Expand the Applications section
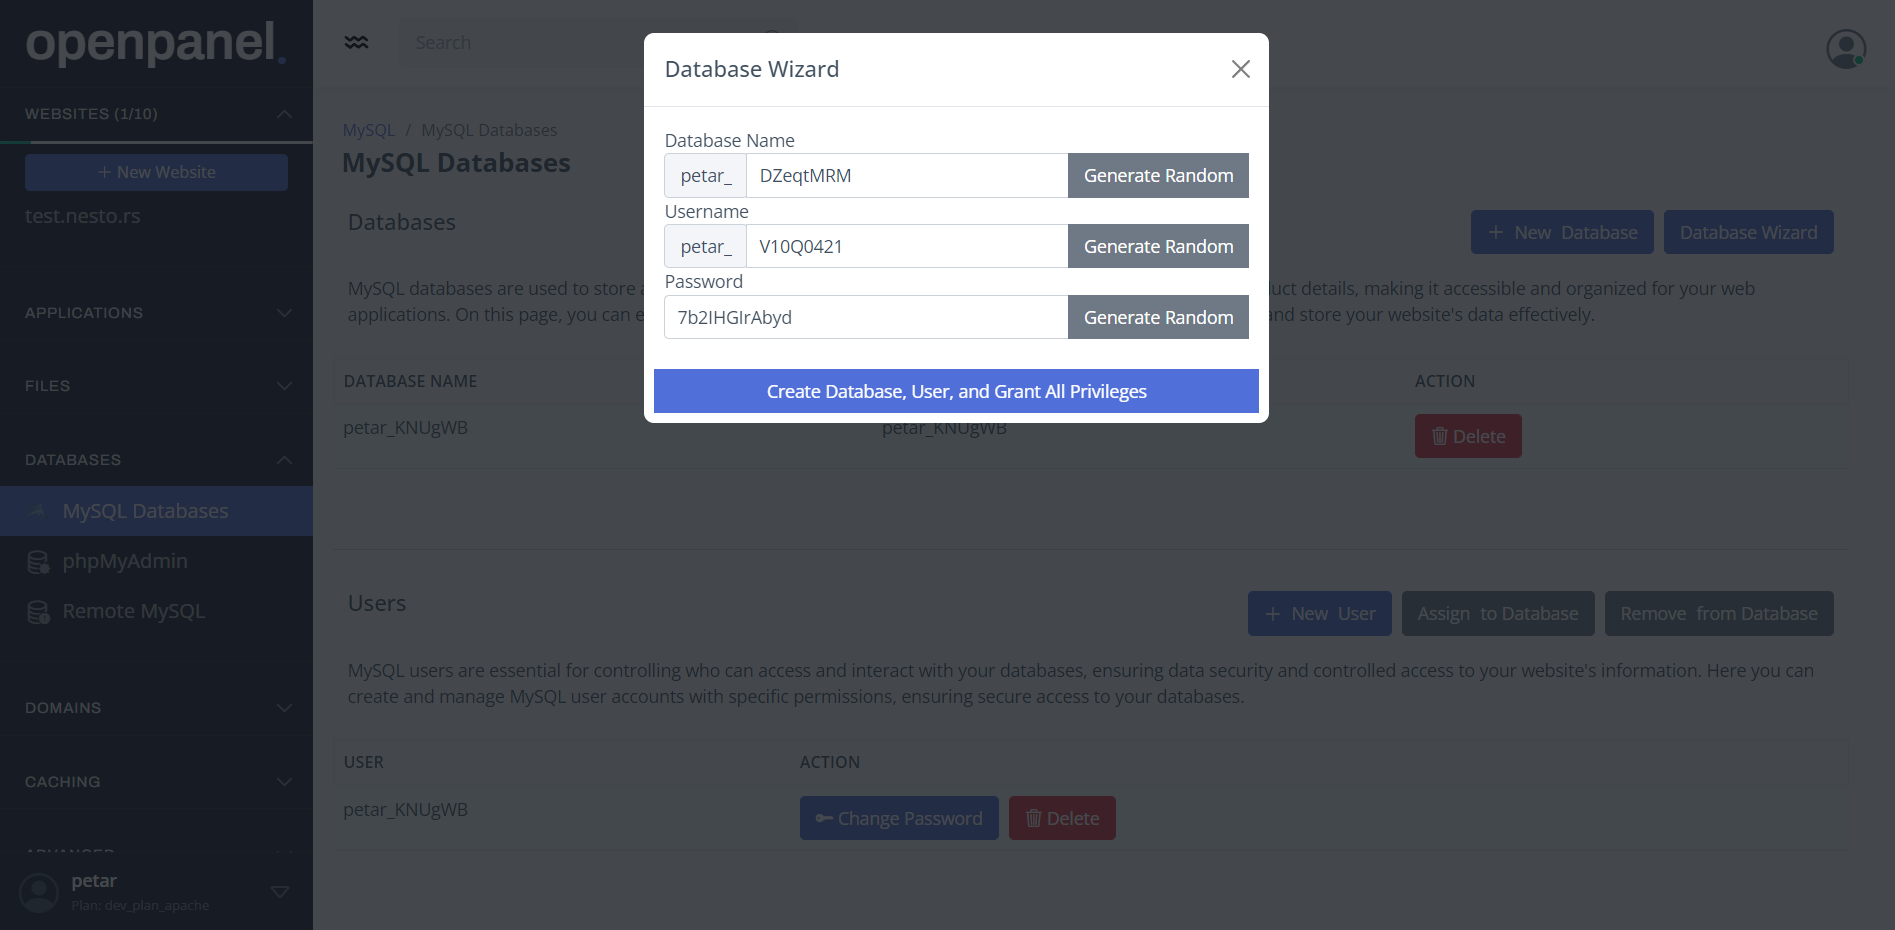 coord(284,313)
